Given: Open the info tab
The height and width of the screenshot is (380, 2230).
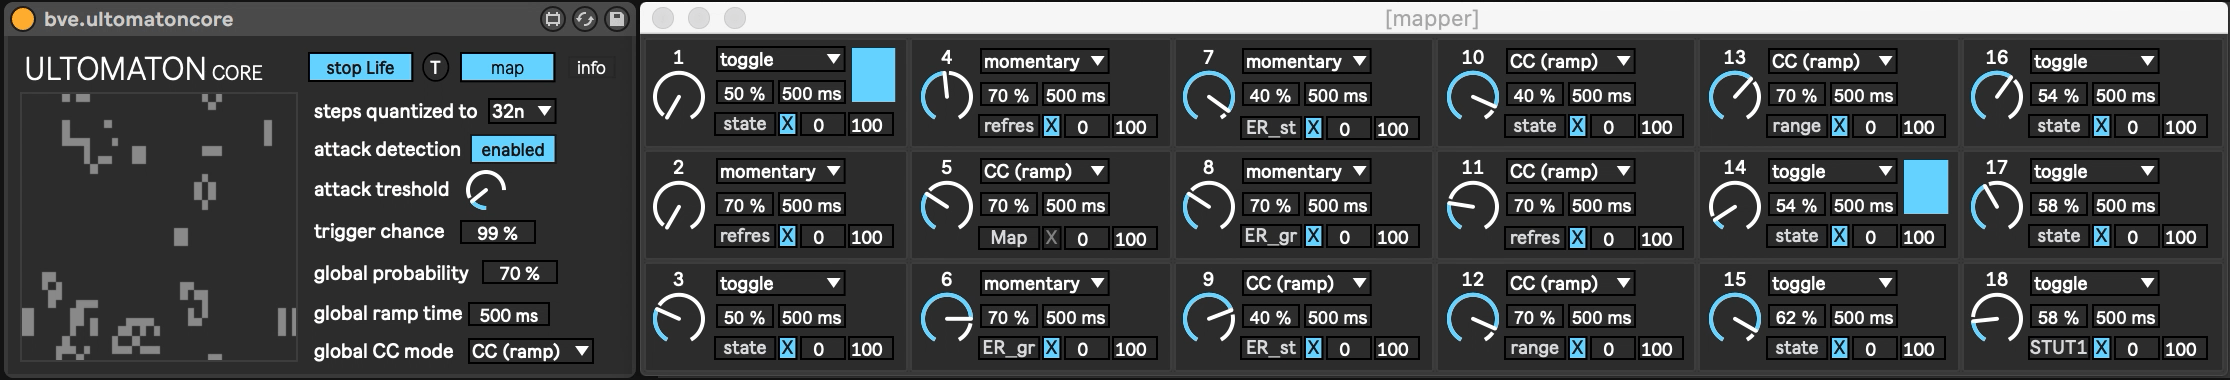Looking at the screenshot, I should pyautogui.click(x=591, y=68).
